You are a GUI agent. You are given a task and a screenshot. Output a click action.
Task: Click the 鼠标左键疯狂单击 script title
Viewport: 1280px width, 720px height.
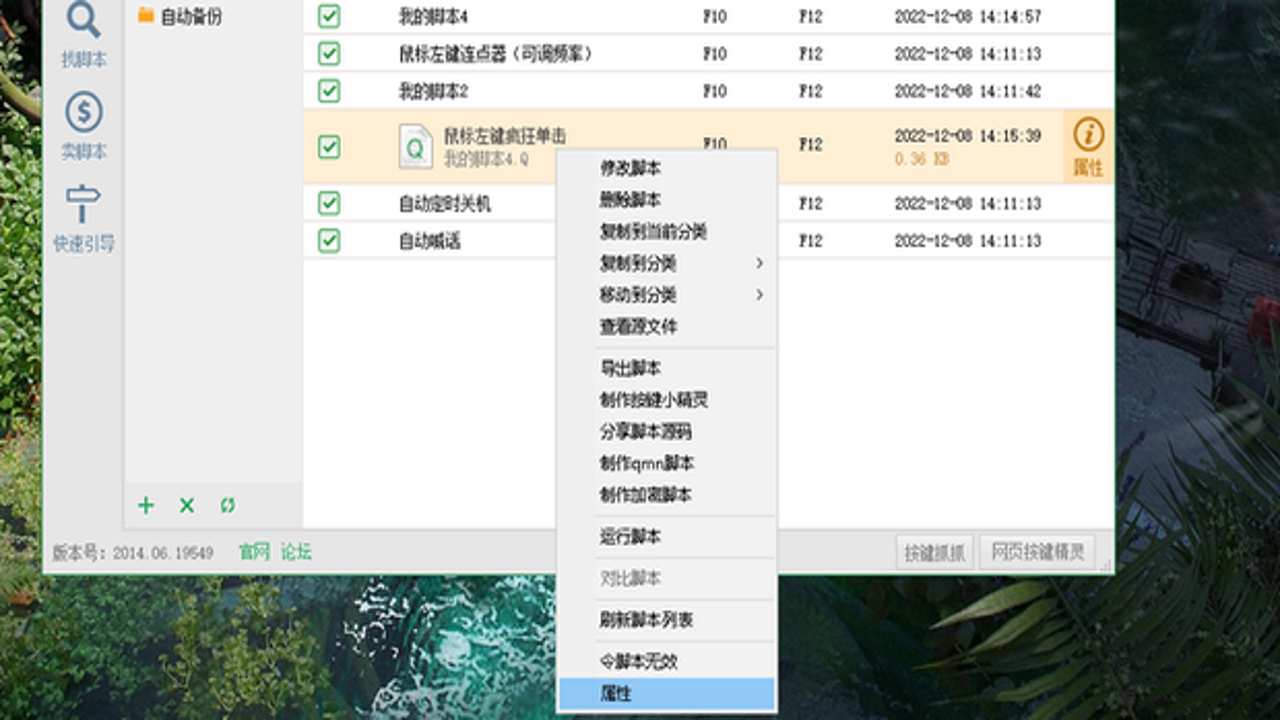(505, 135)
